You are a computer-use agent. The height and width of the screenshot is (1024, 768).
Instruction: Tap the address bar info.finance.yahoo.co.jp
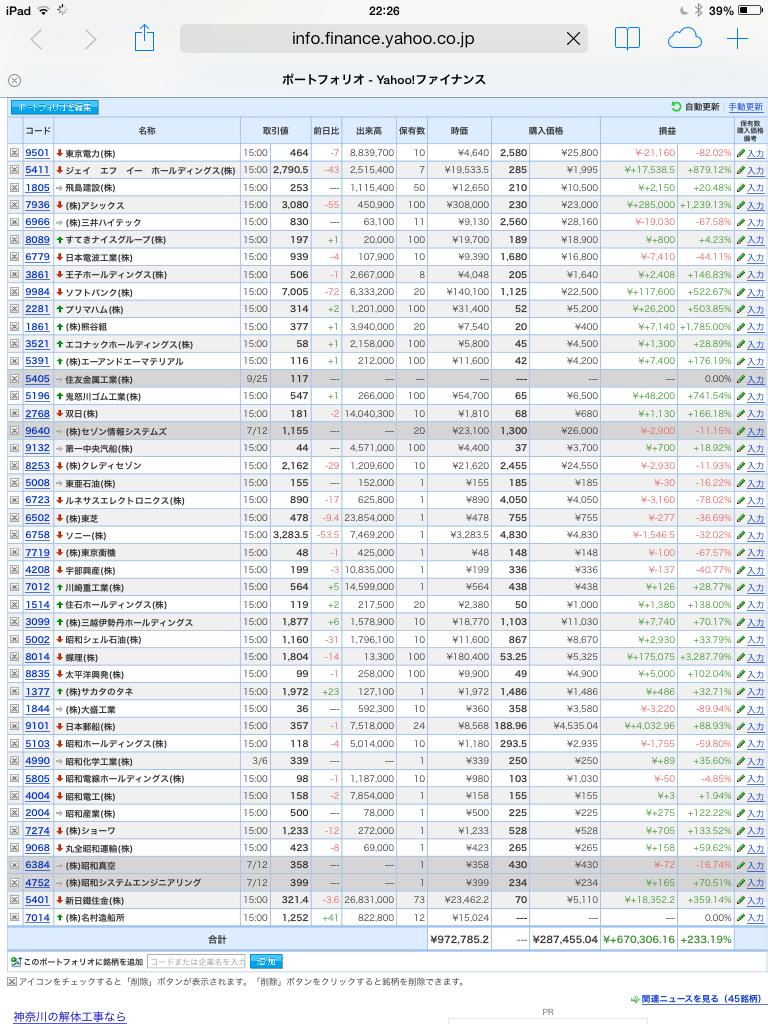pyautogui.click(x=383, y=39)
